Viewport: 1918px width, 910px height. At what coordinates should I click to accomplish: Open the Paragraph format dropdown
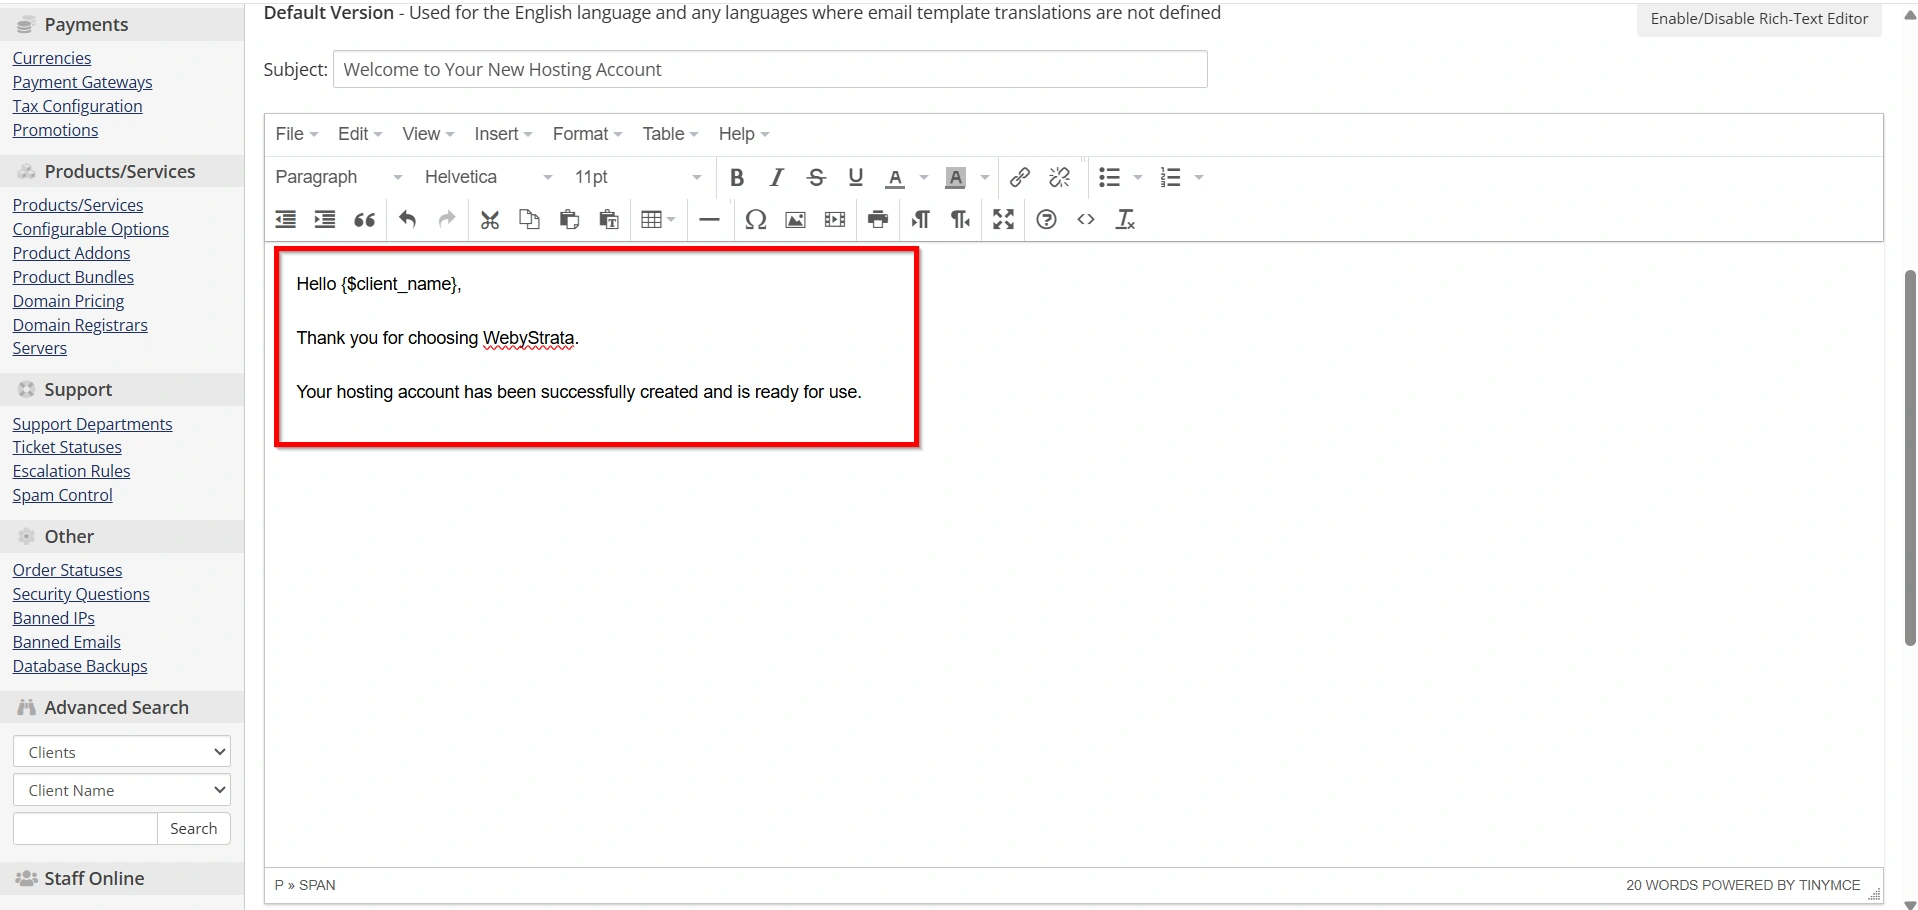click(339, 178)
